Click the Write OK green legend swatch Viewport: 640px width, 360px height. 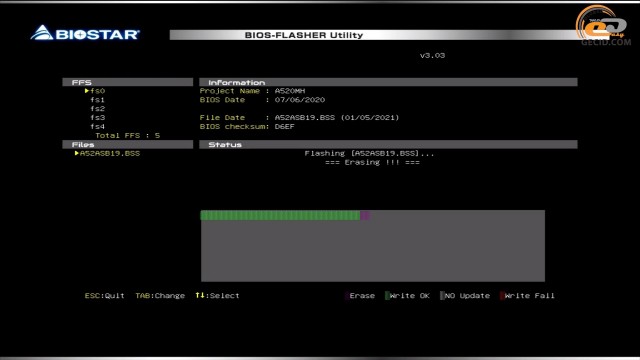387,296
